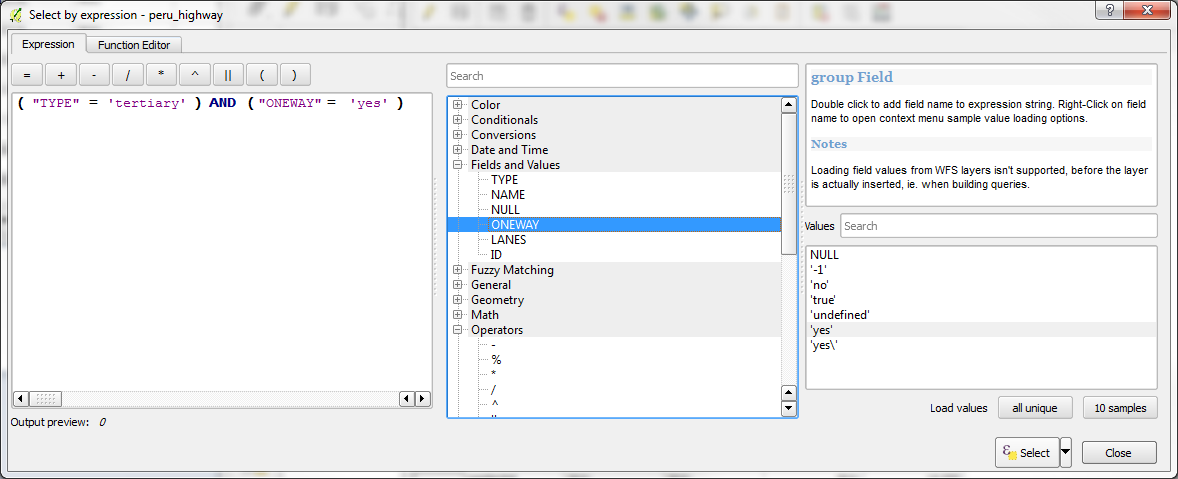Load 10 samples of values

click(x=1119, y=408)
